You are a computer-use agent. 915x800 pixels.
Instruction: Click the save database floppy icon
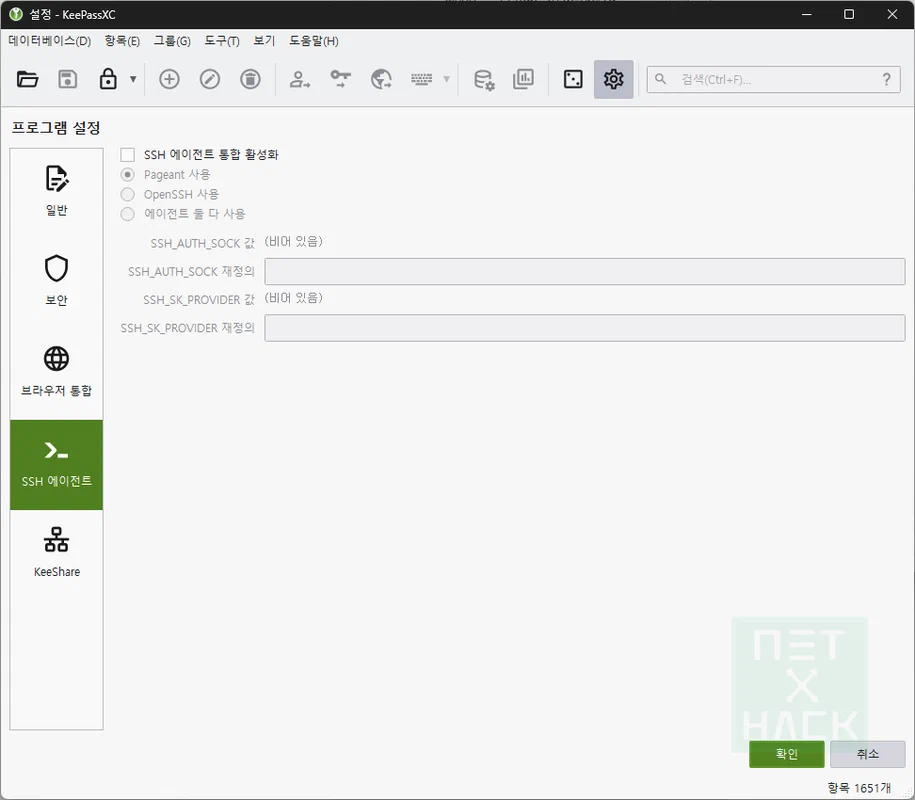(68, 79)
